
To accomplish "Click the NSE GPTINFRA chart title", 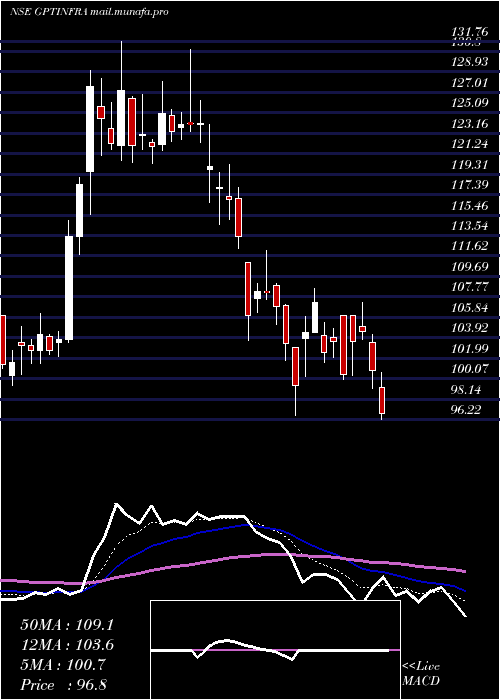I will click(x=89, y=12).
